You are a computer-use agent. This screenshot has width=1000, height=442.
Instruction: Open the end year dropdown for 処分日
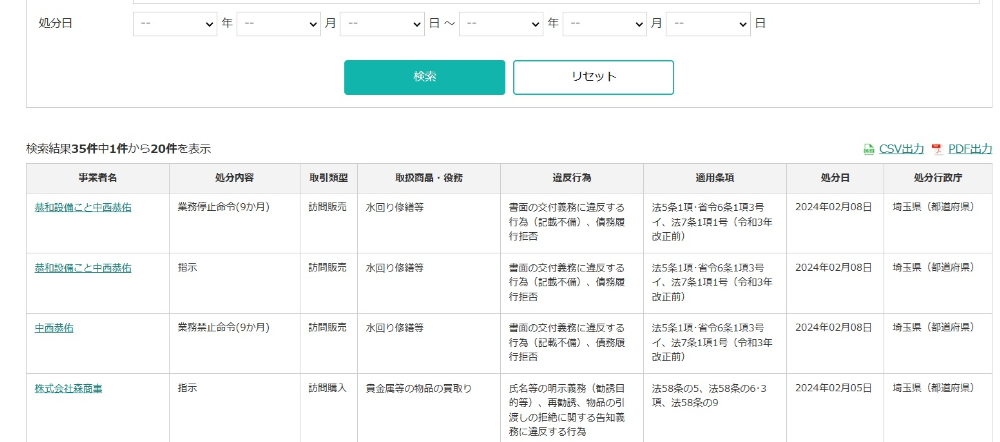pos(501,24)
